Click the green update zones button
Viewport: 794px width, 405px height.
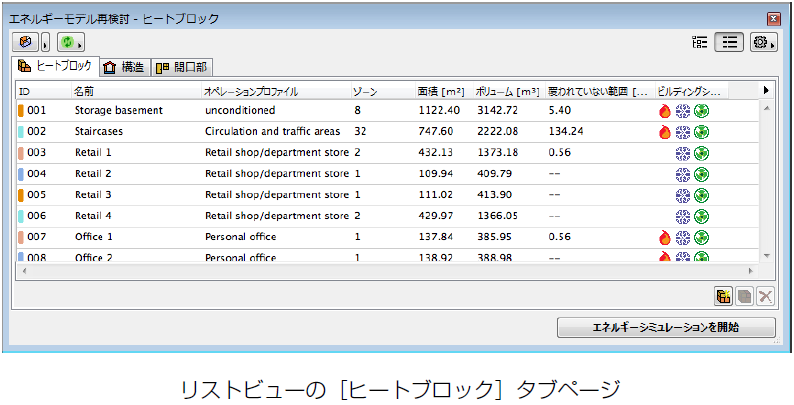pyautogui.click(x=71, y=42)
